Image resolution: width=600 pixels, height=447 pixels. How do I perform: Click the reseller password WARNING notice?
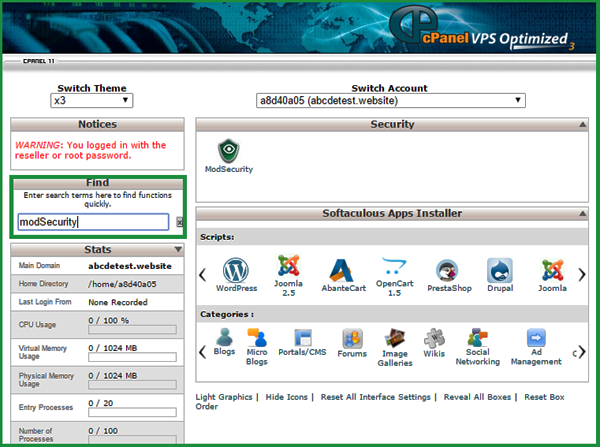[90, 150]
